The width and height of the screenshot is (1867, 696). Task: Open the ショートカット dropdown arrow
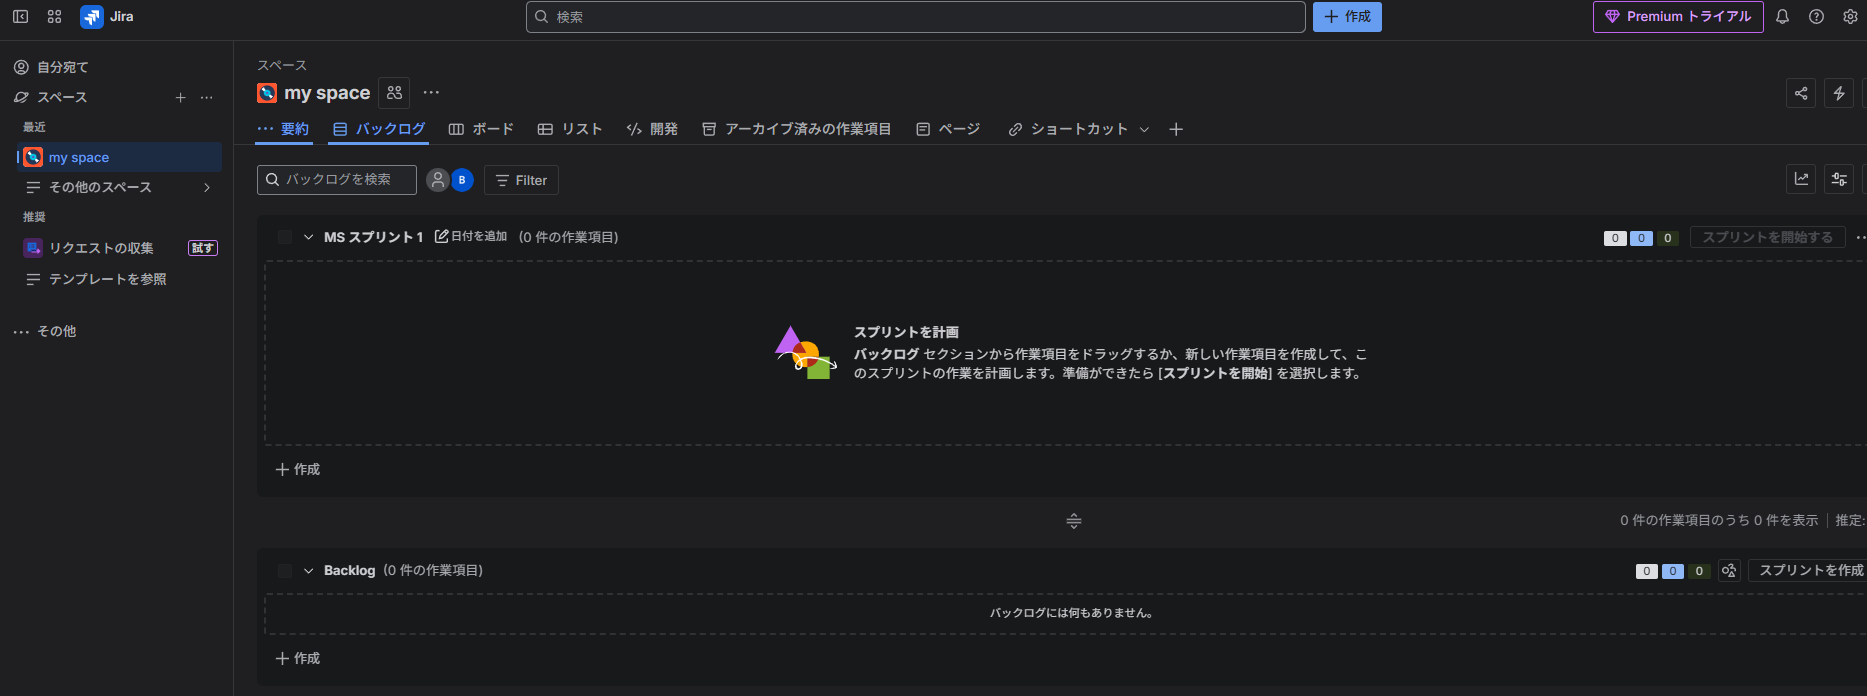pos(1144,129)
